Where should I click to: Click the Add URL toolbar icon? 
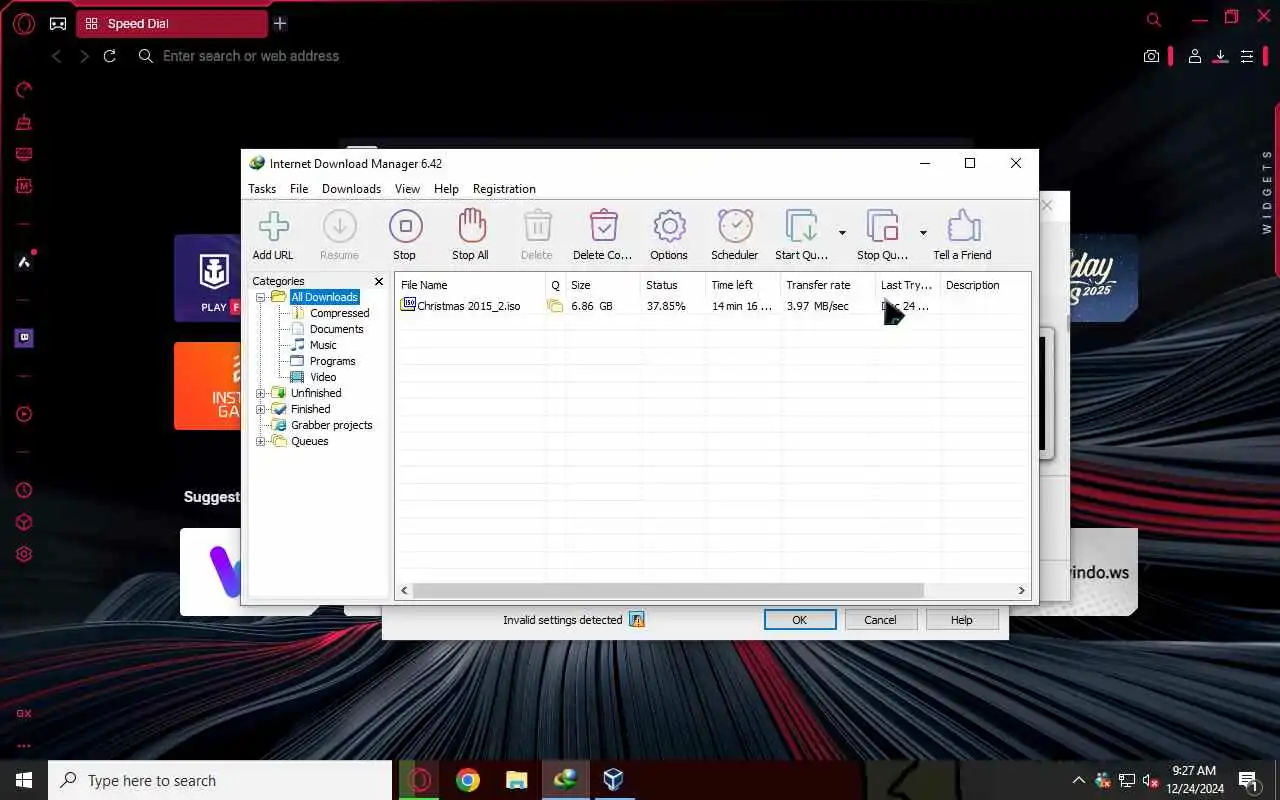pyautogui.click(x=273, y=226)
